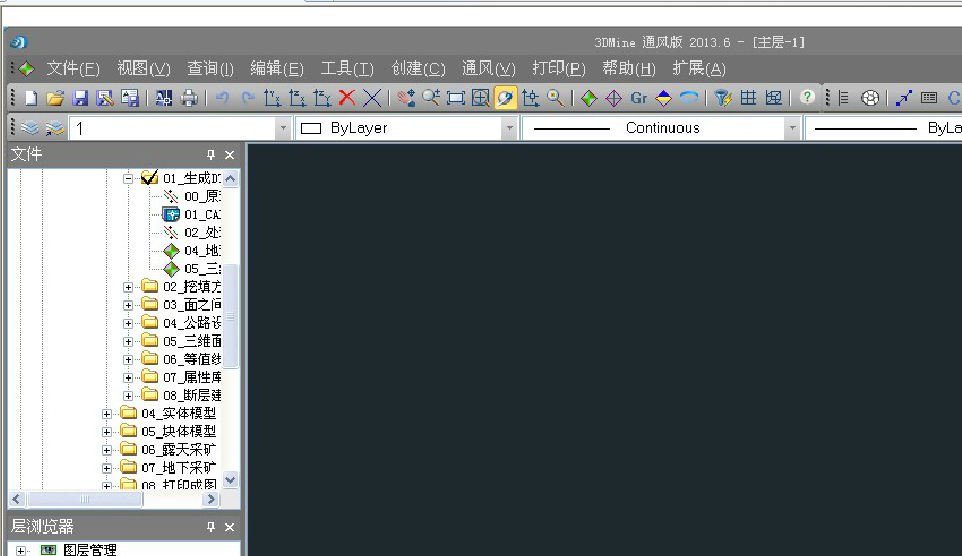The height and width of the screenshot is (556, 962).
Task: Expand the 04_公路 folder
Action: (128, 323)
